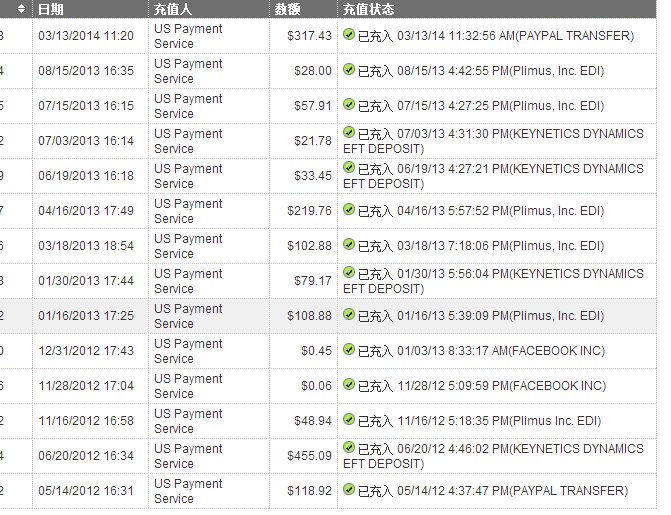Viewport: 671px width, 515px height.
Task: Click the $102.88 amount cell
Action: [x=309, y=246]
